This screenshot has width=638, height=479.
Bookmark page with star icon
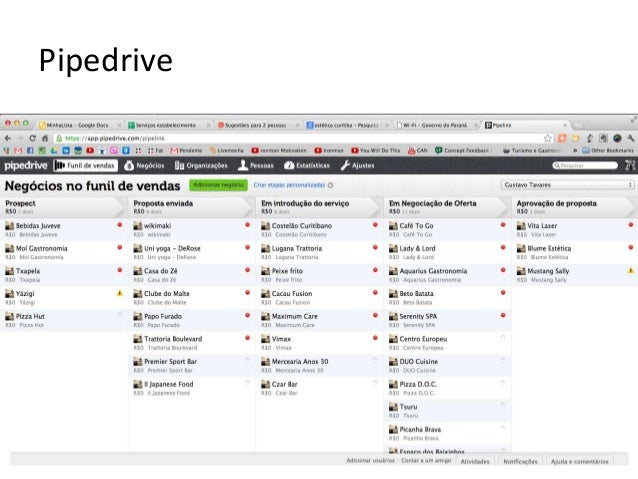tap(548, 138)
